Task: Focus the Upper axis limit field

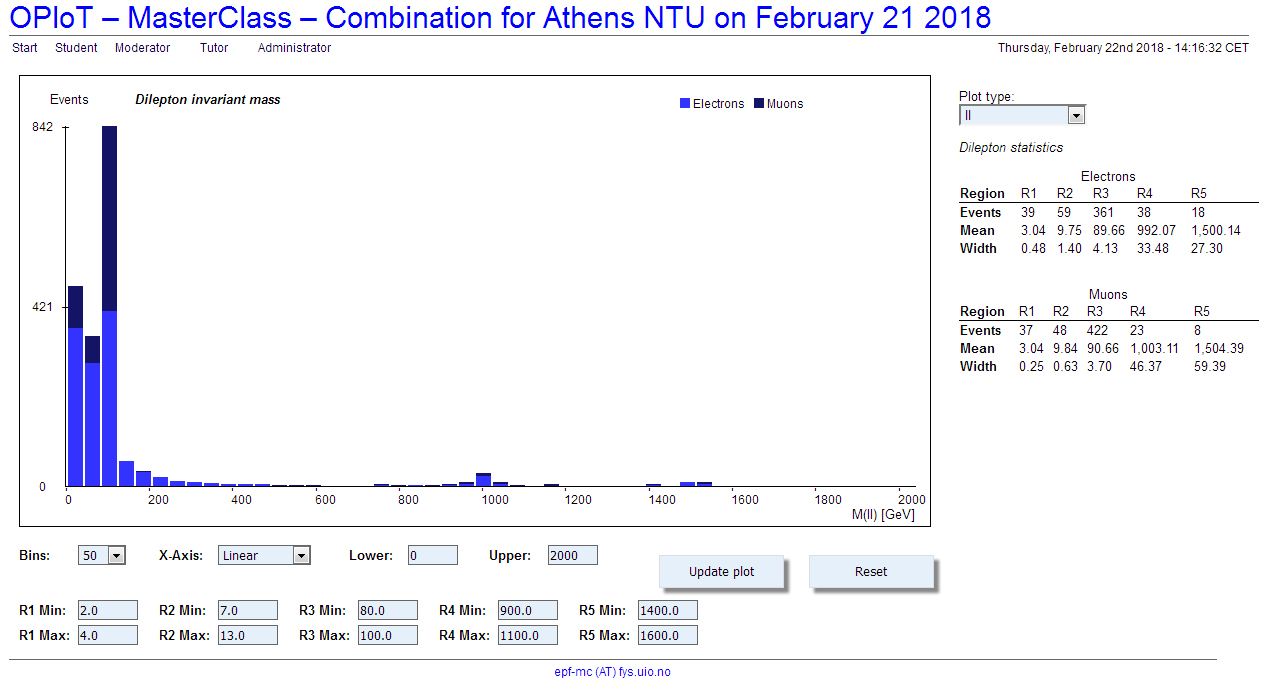Action: [573, 555]
